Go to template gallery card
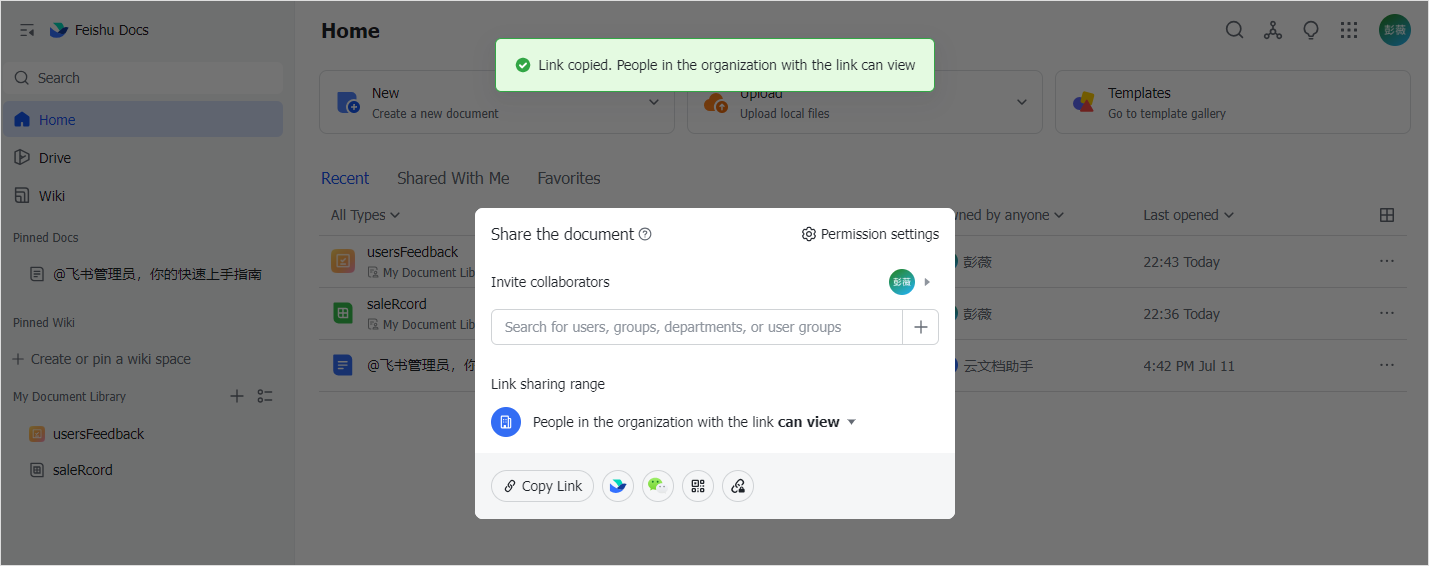This screenshot has height=566, width=1429. pyautogui.click(x=1232, y=102)
